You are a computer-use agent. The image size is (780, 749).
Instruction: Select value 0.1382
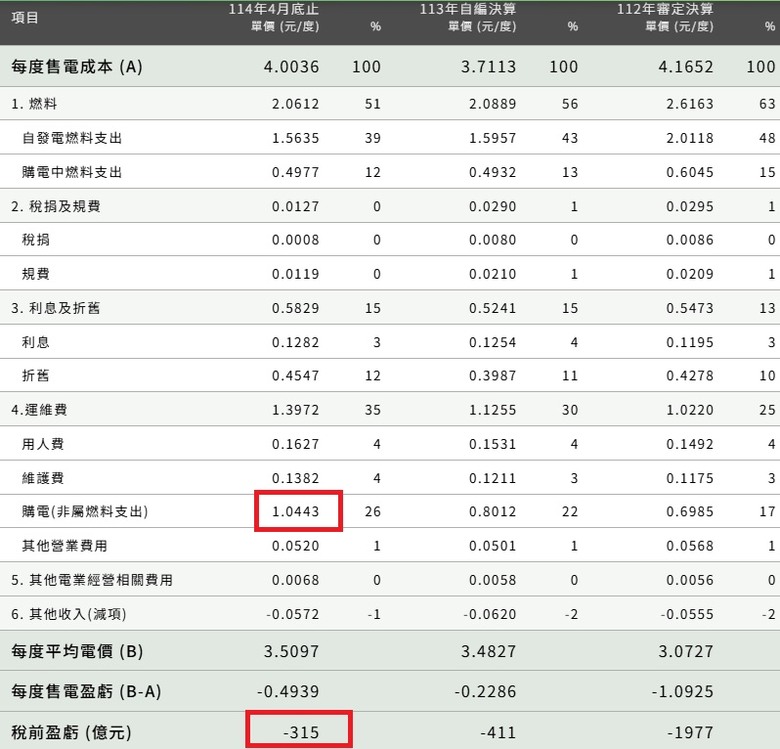click(295, 478)
